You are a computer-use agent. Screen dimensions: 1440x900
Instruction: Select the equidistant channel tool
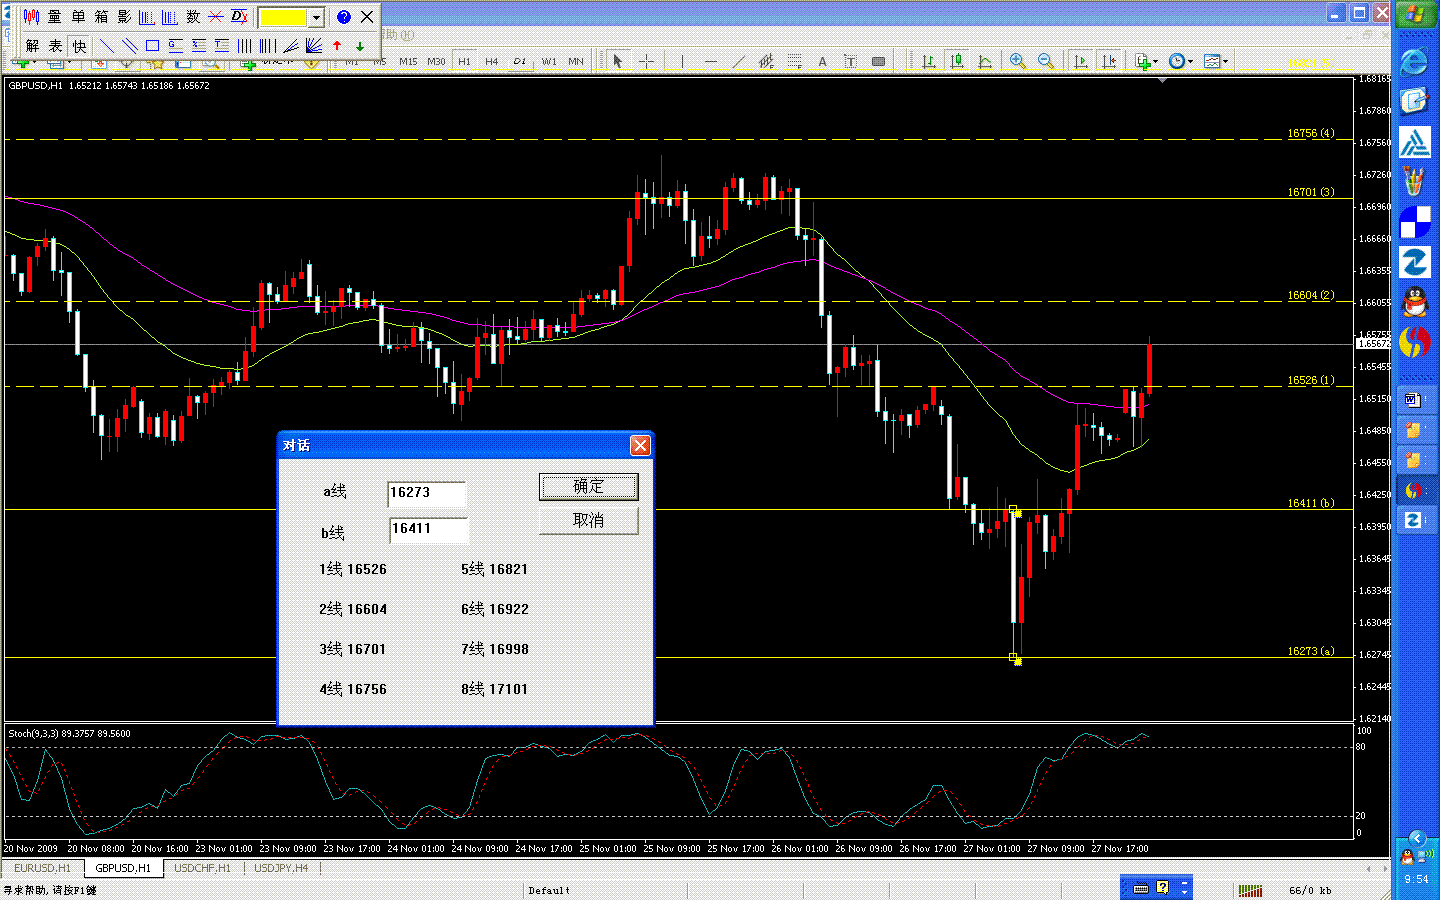point(766,62)
